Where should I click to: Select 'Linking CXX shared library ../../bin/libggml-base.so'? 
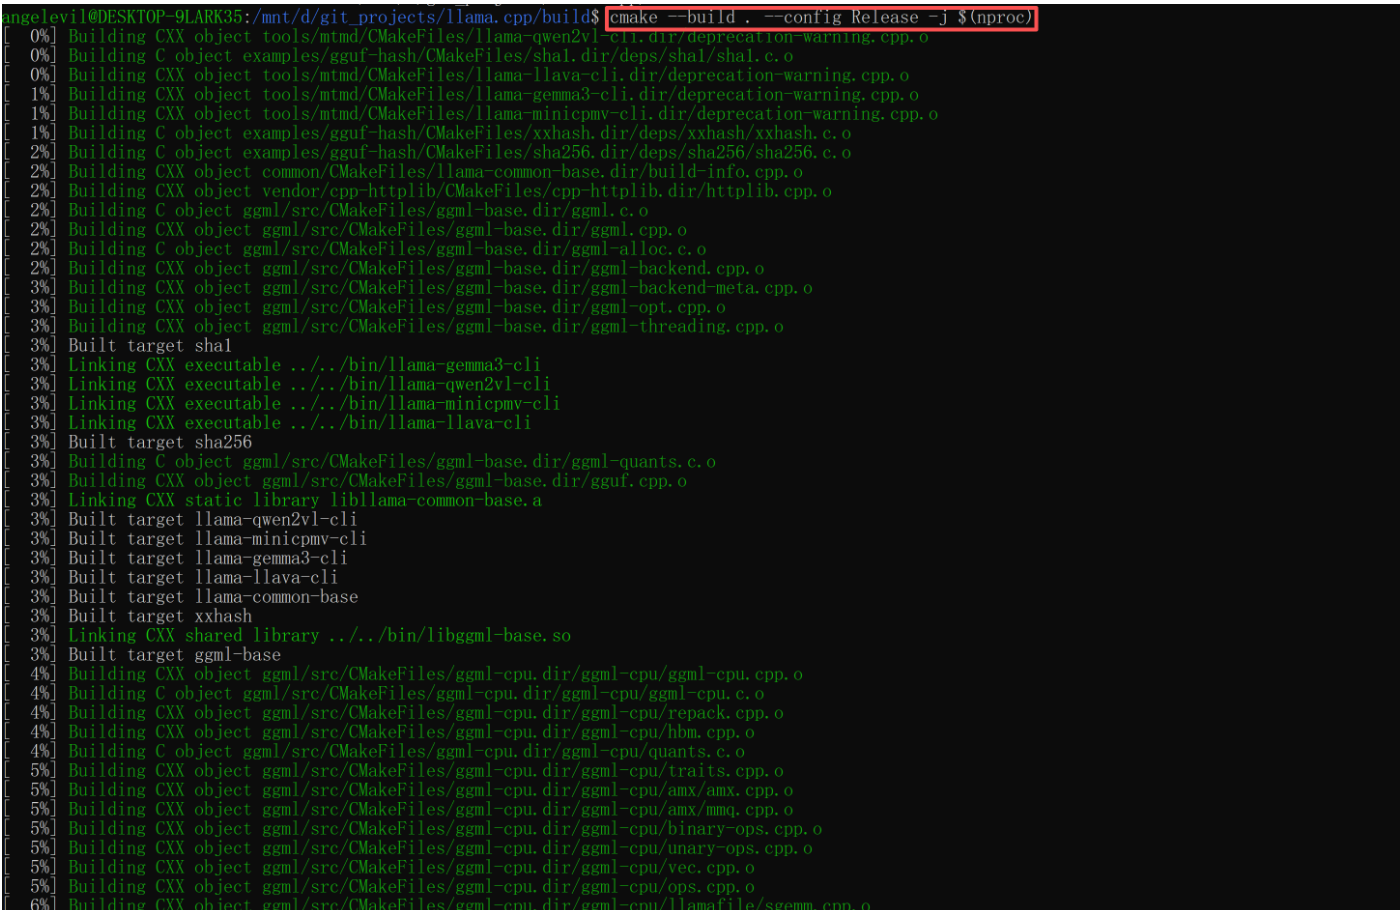click(x=287, y=636)
